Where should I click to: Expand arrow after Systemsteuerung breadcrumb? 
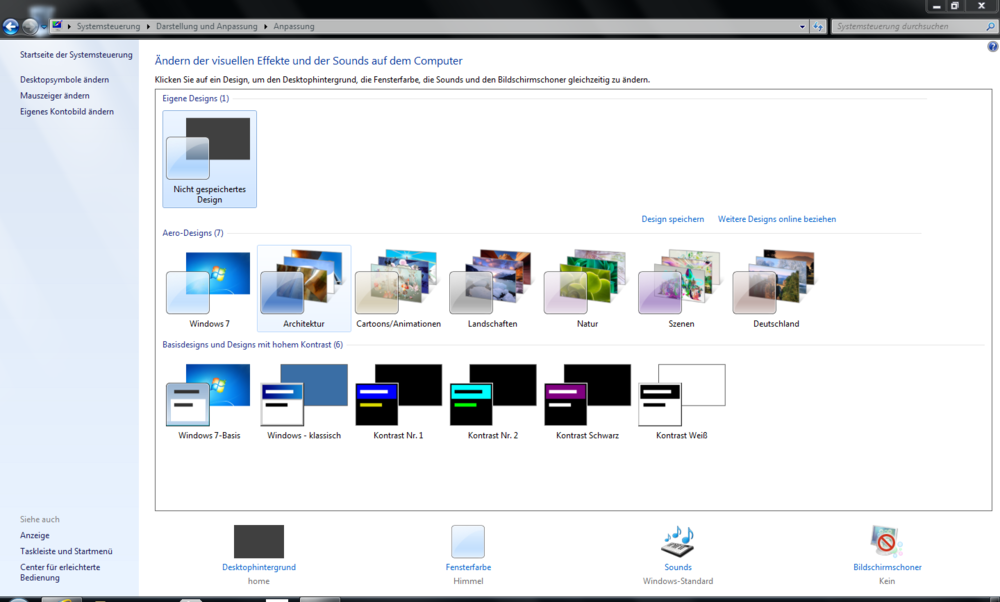coord(147,27)
